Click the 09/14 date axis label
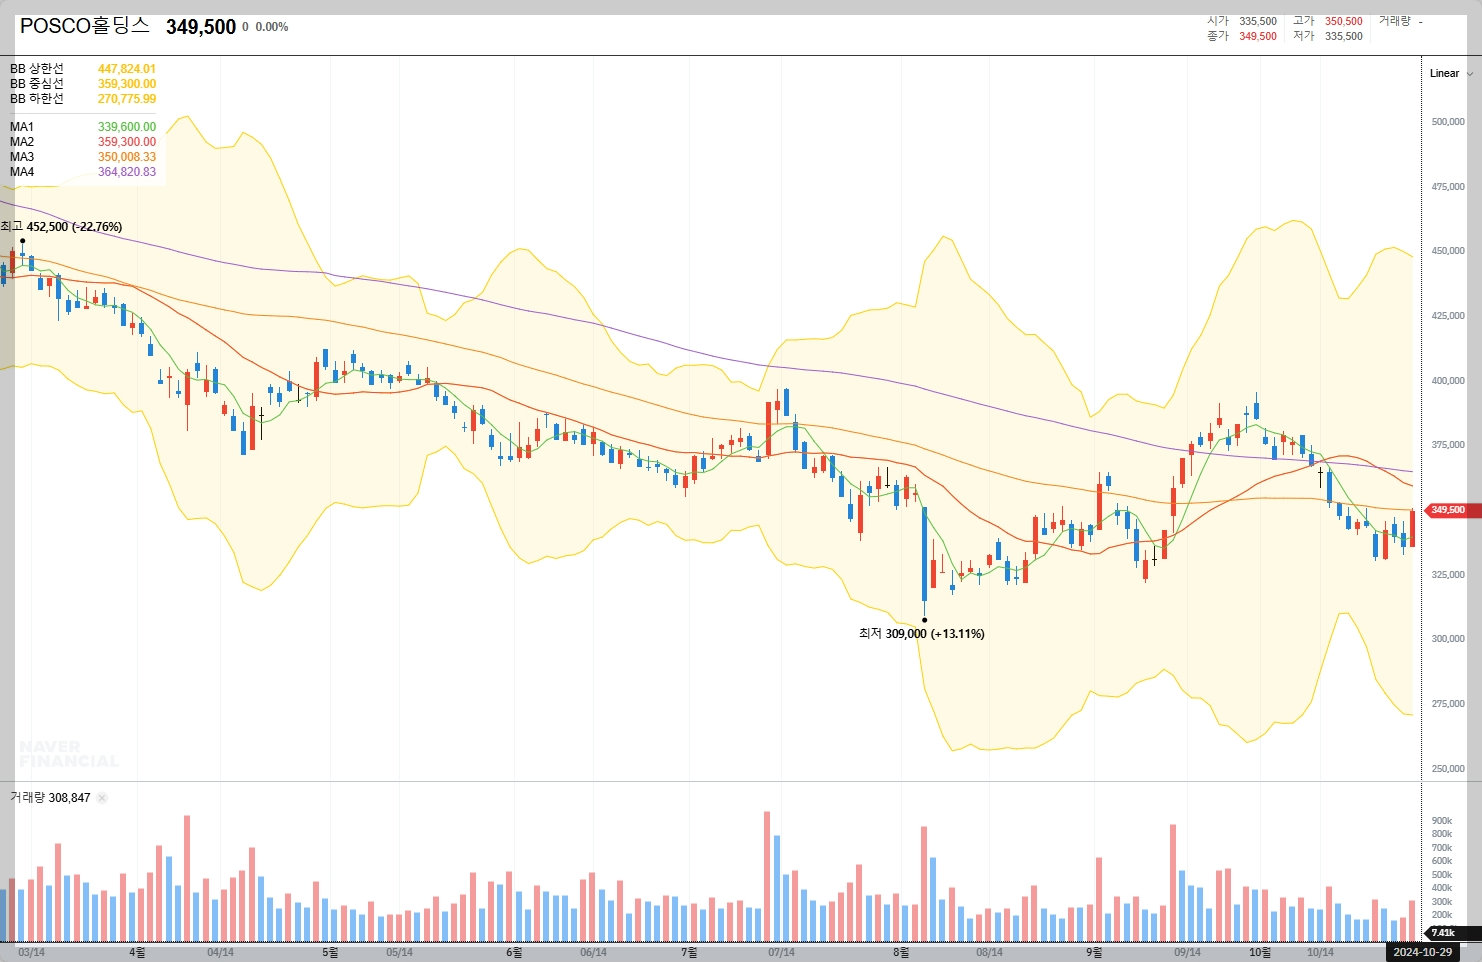Screen dimensions: 1482x962 [1187, 952]
